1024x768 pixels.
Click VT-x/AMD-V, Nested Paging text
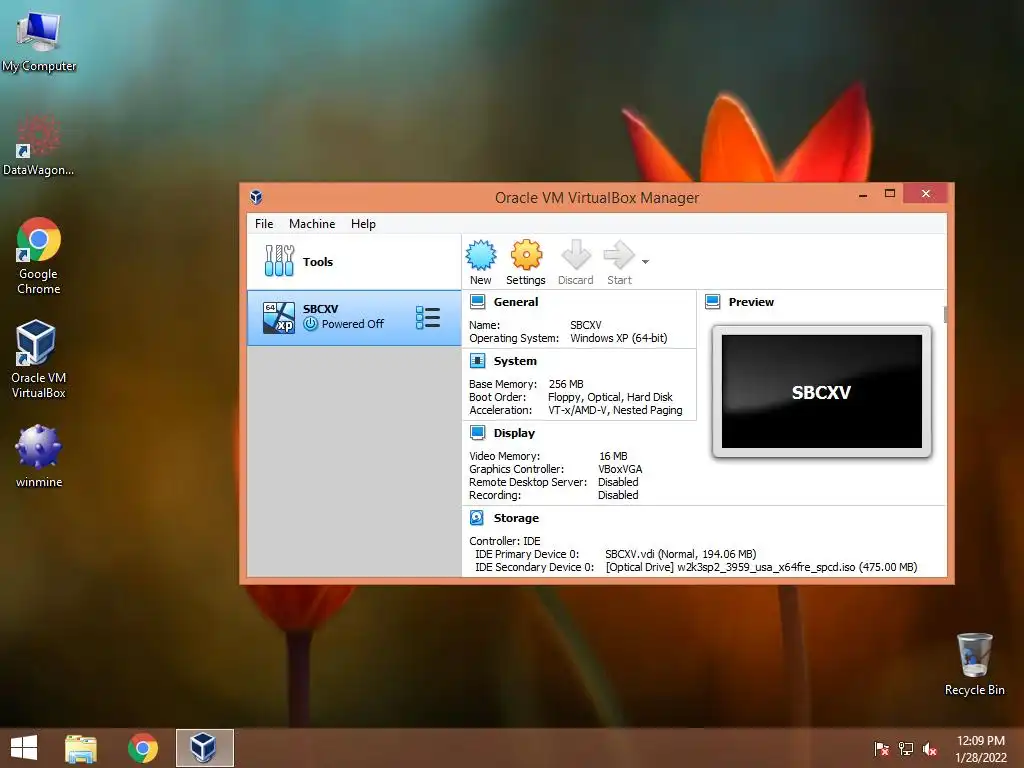point(615,410)
